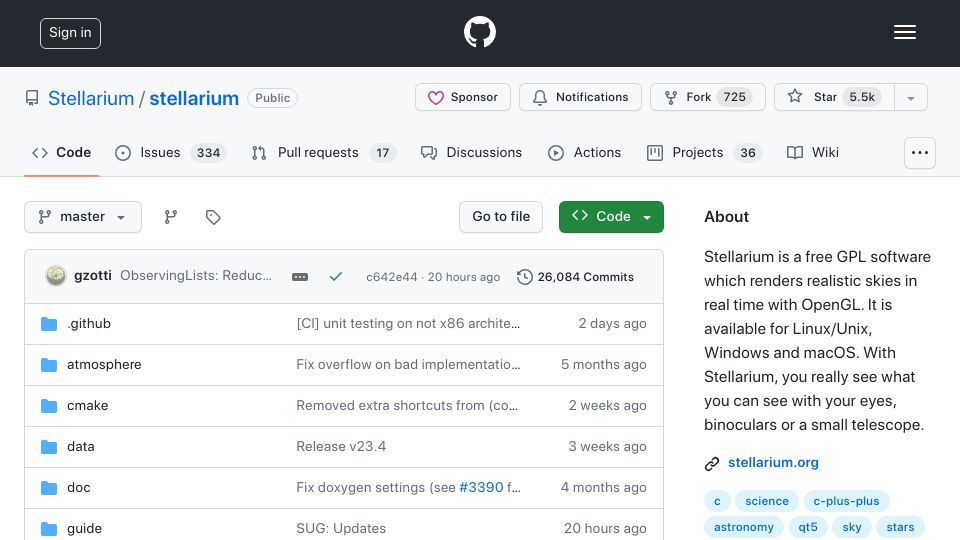Select the sky topic tag
960x540 pixels.
pos(852,527)
